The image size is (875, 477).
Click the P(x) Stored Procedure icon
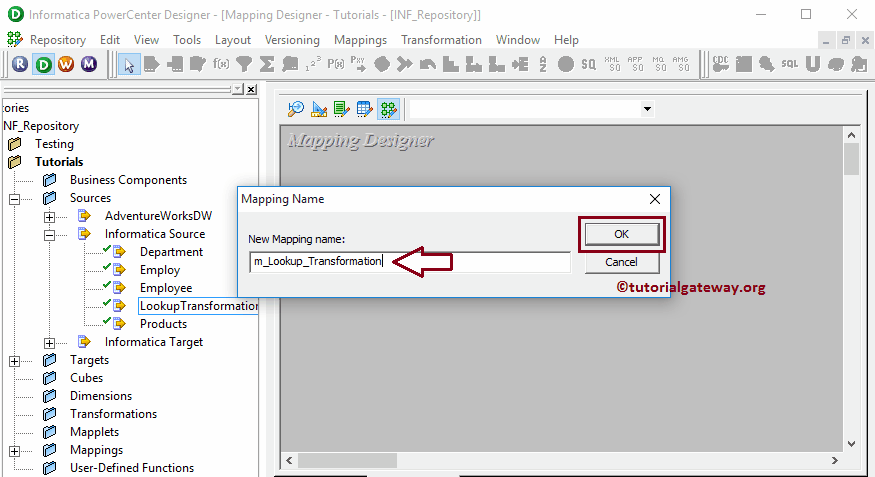click(335, 64)
